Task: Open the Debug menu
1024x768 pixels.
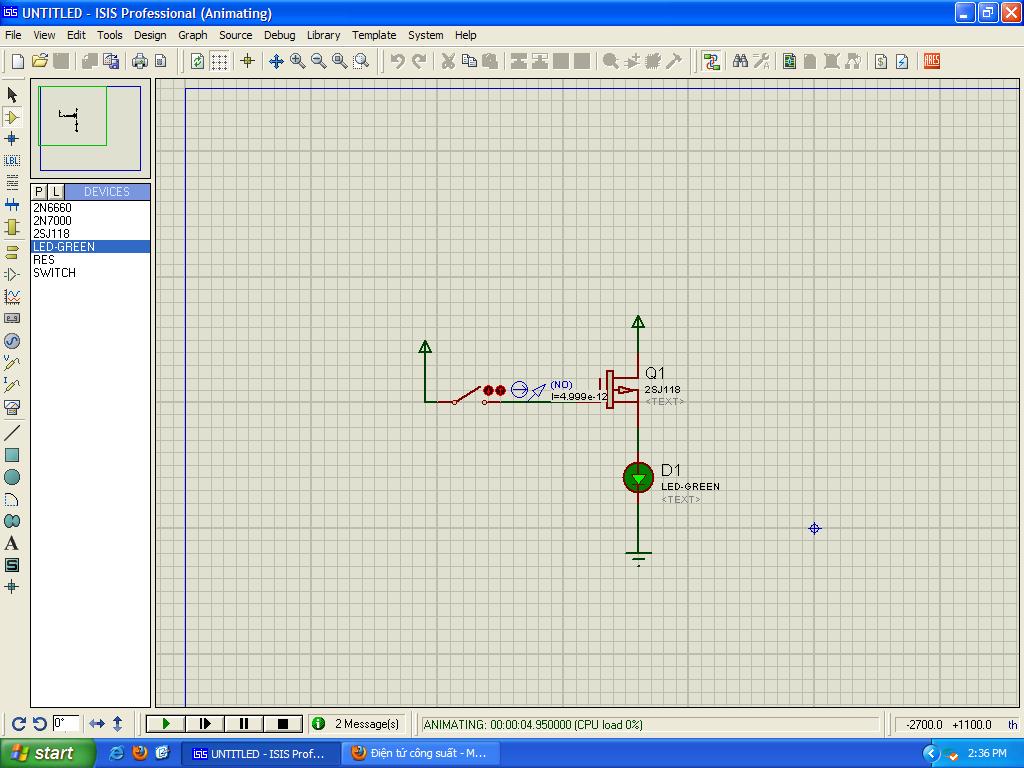Action: [279, 35]
